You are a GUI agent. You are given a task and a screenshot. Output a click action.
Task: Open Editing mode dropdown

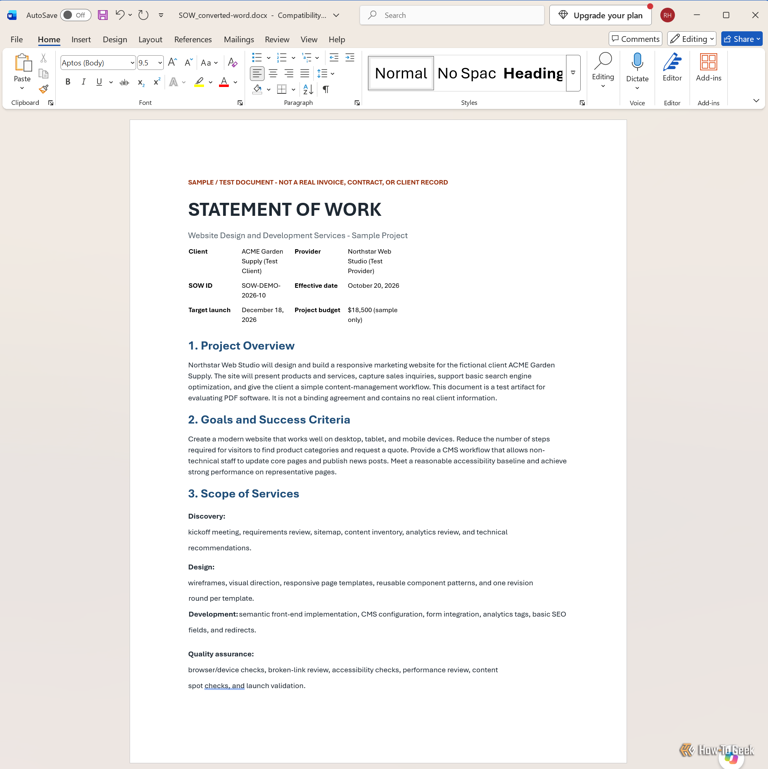pyautogui.click(x=691, y=39)
